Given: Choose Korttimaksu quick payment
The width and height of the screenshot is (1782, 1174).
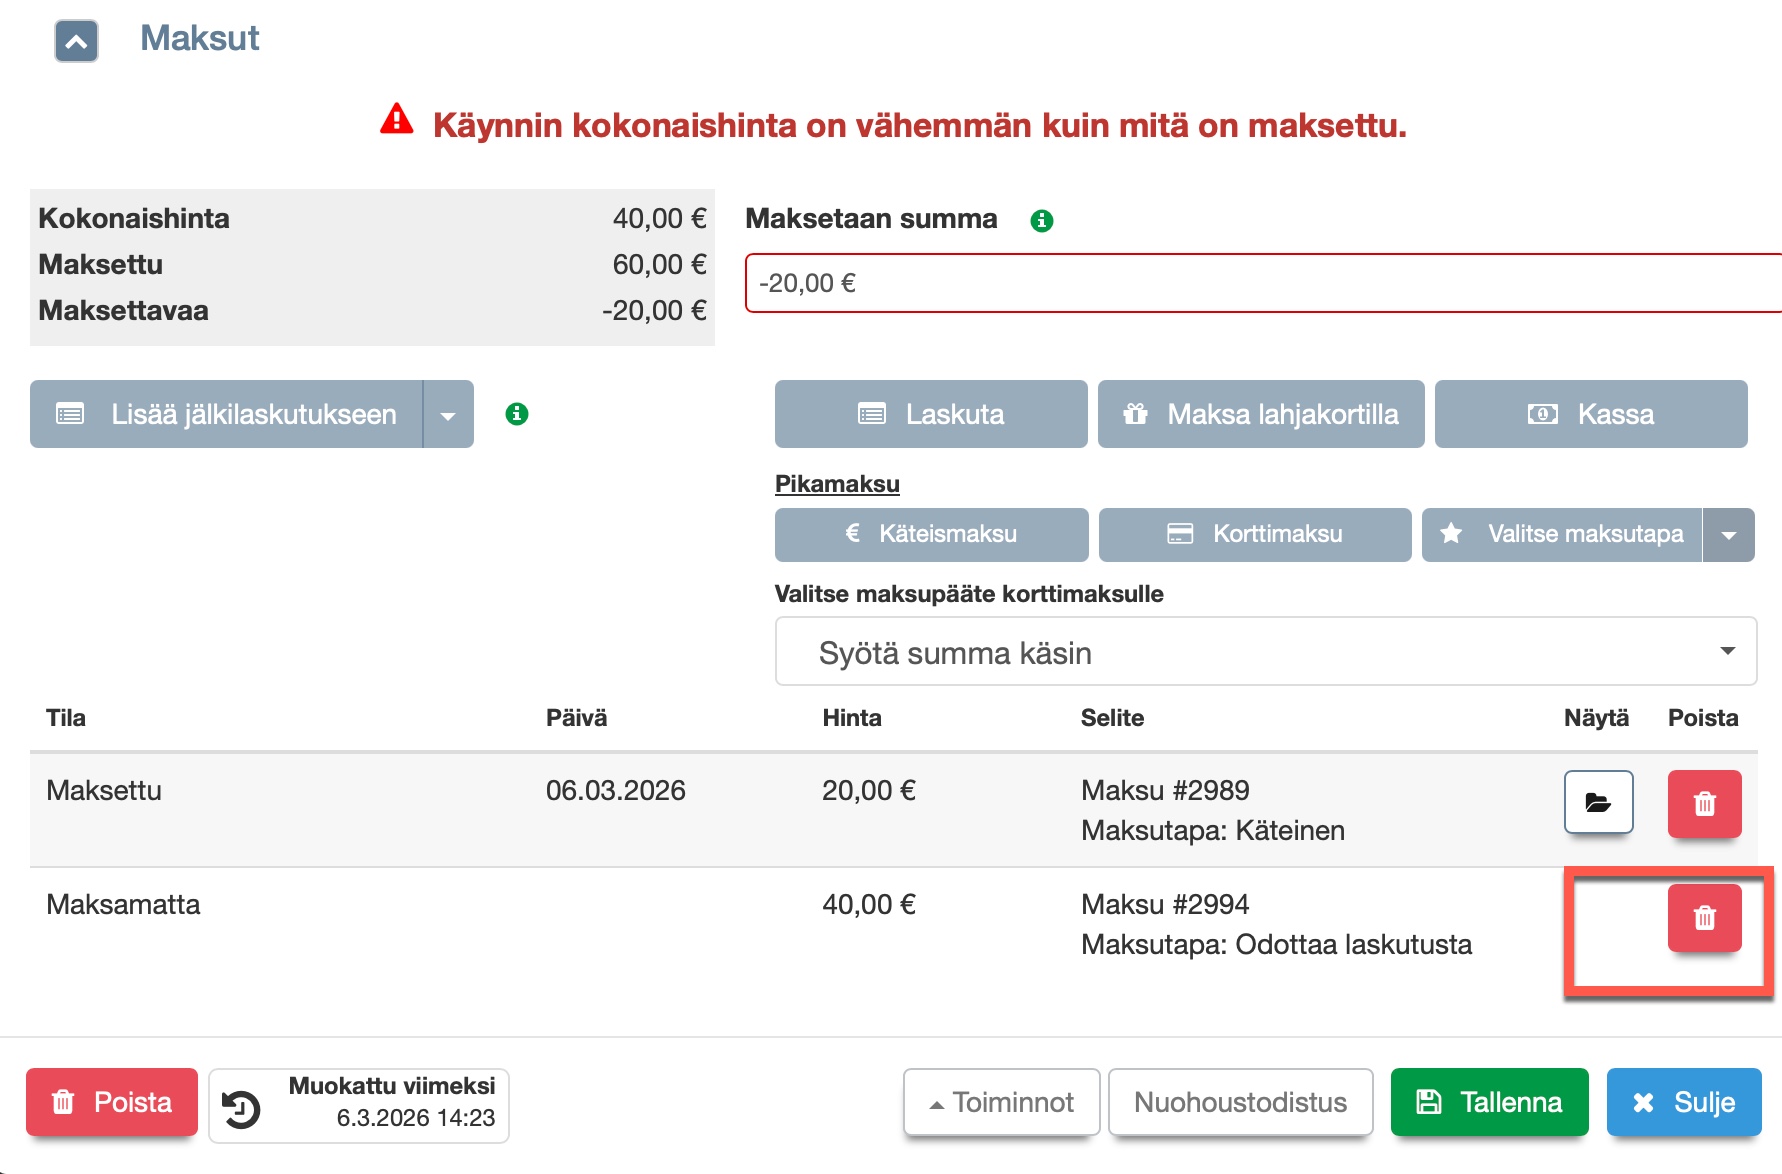Looking at the screenshot, I should pyautogui.click(x=1254, y=535).
